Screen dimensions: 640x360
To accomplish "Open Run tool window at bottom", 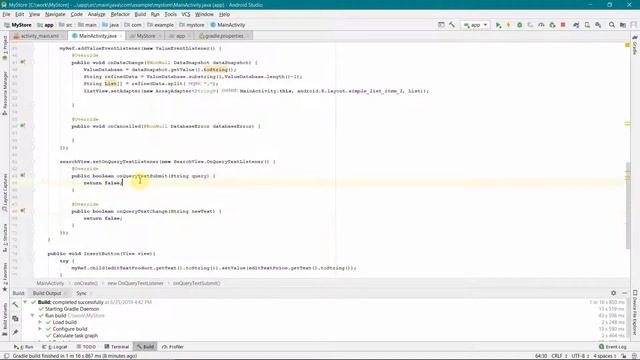I will coord(24,347).
